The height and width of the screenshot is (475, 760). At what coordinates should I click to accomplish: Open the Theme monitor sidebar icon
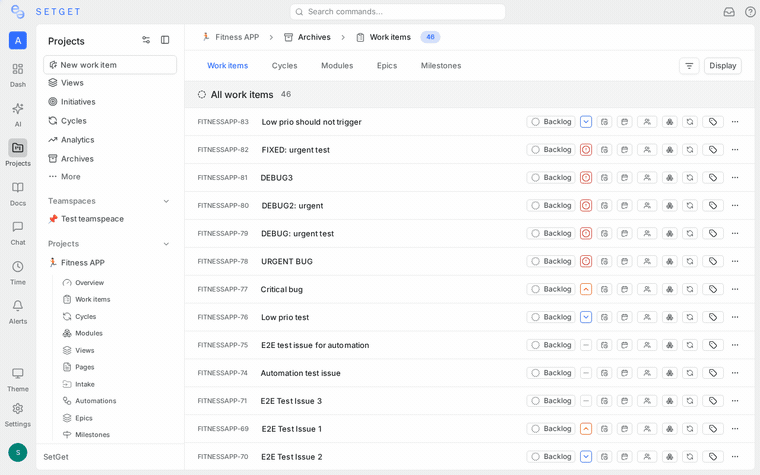pyautogui.click(x=17, y=373)
